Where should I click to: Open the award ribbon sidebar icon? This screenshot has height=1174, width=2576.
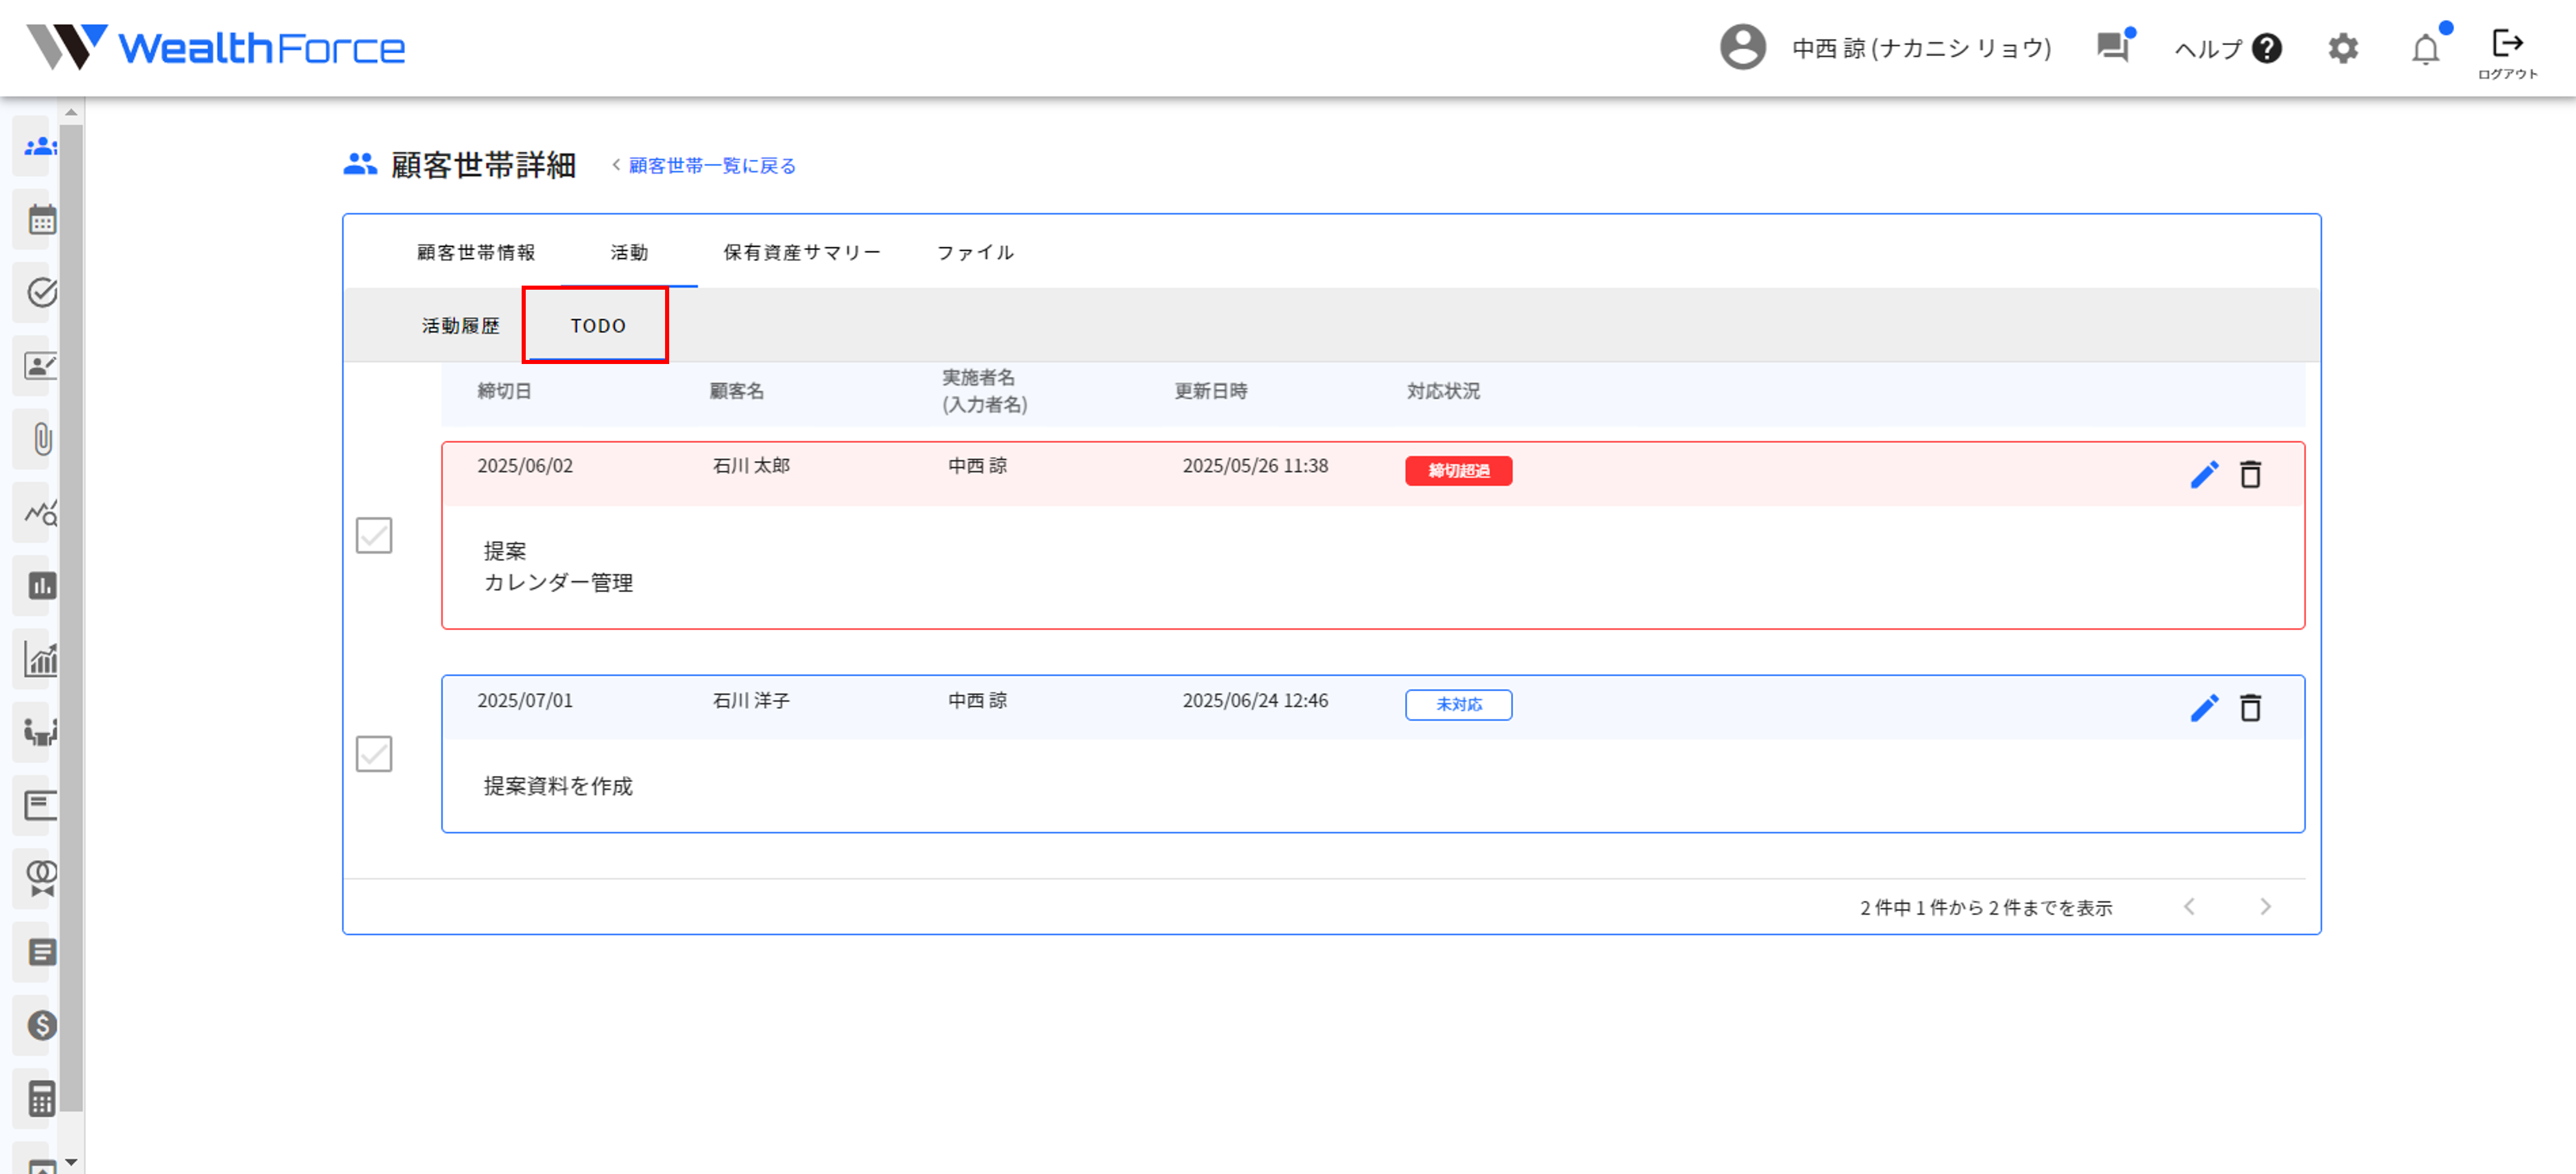pos(41,878)
